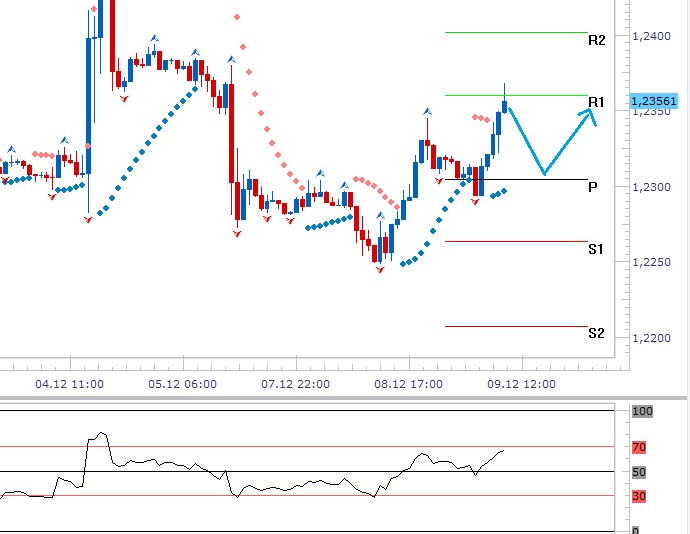Click the RSI 30 level label

pos(639,496)
